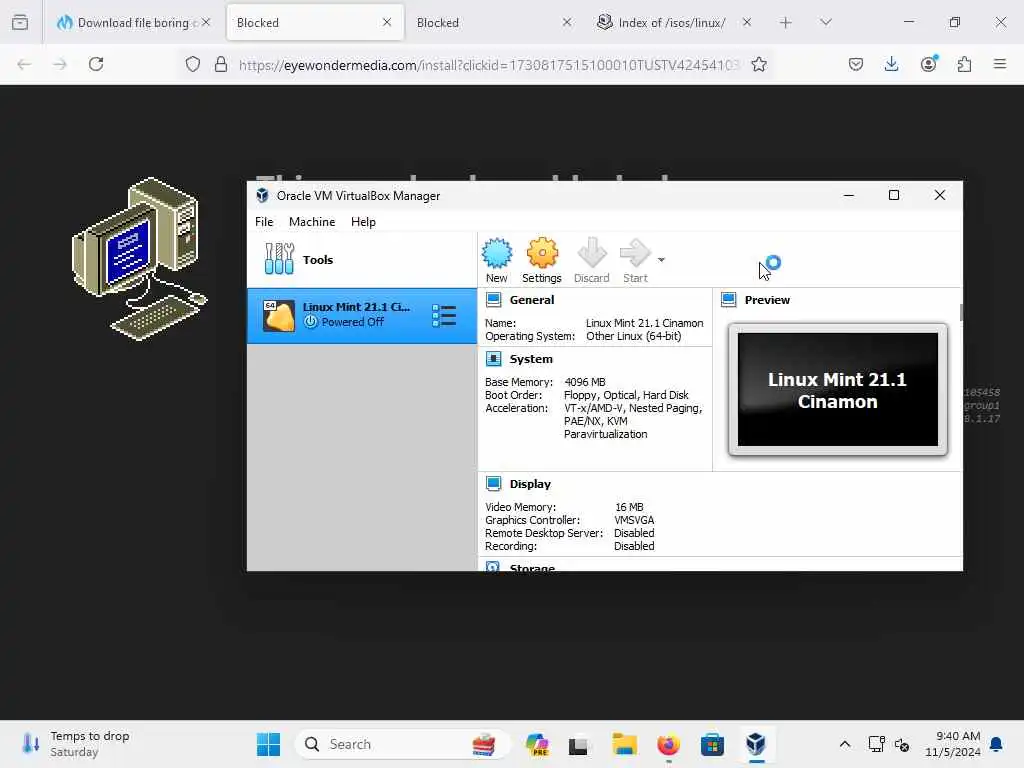1024x768 pixels.
Task: Click the Firefox View icon
Action: [x=20, y=22]
